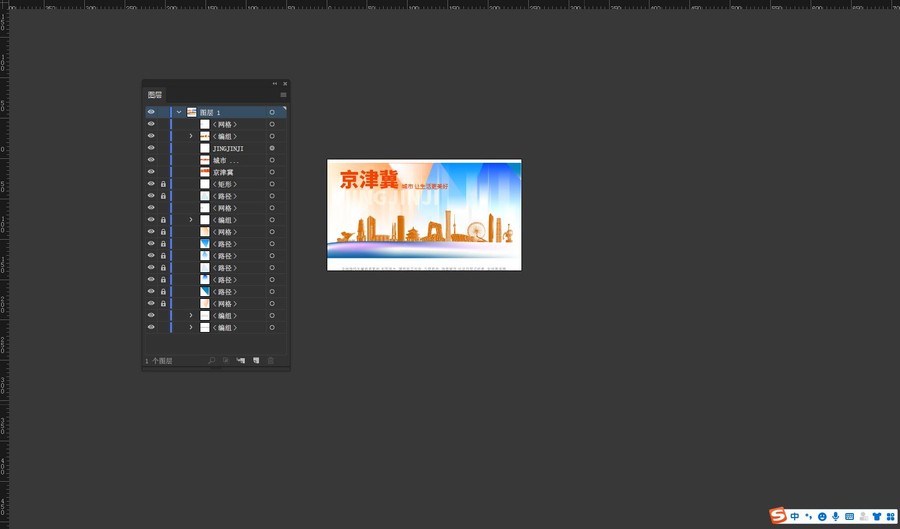The width and height of the screenshot is (900, 529).
Task: Click the Sogou S logo icon
Action: pos(778,515)
